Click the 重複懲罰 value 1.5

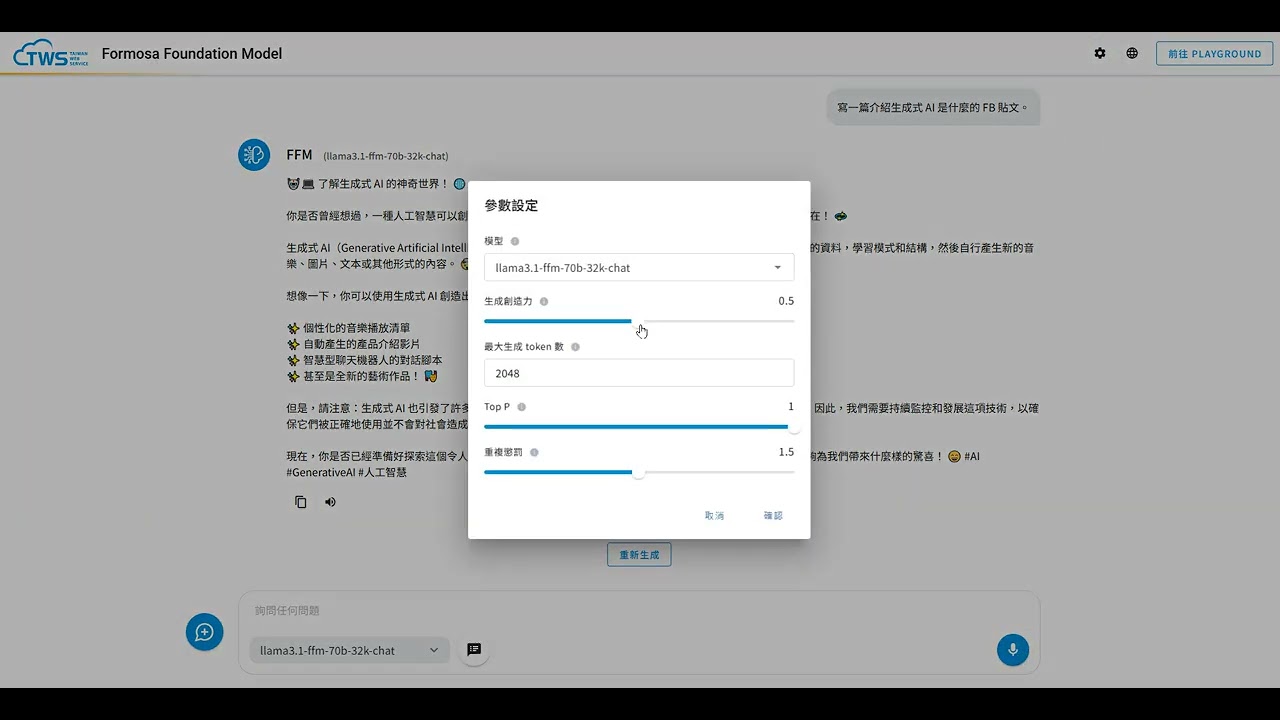pyautogui.click(x=786, y=452)
